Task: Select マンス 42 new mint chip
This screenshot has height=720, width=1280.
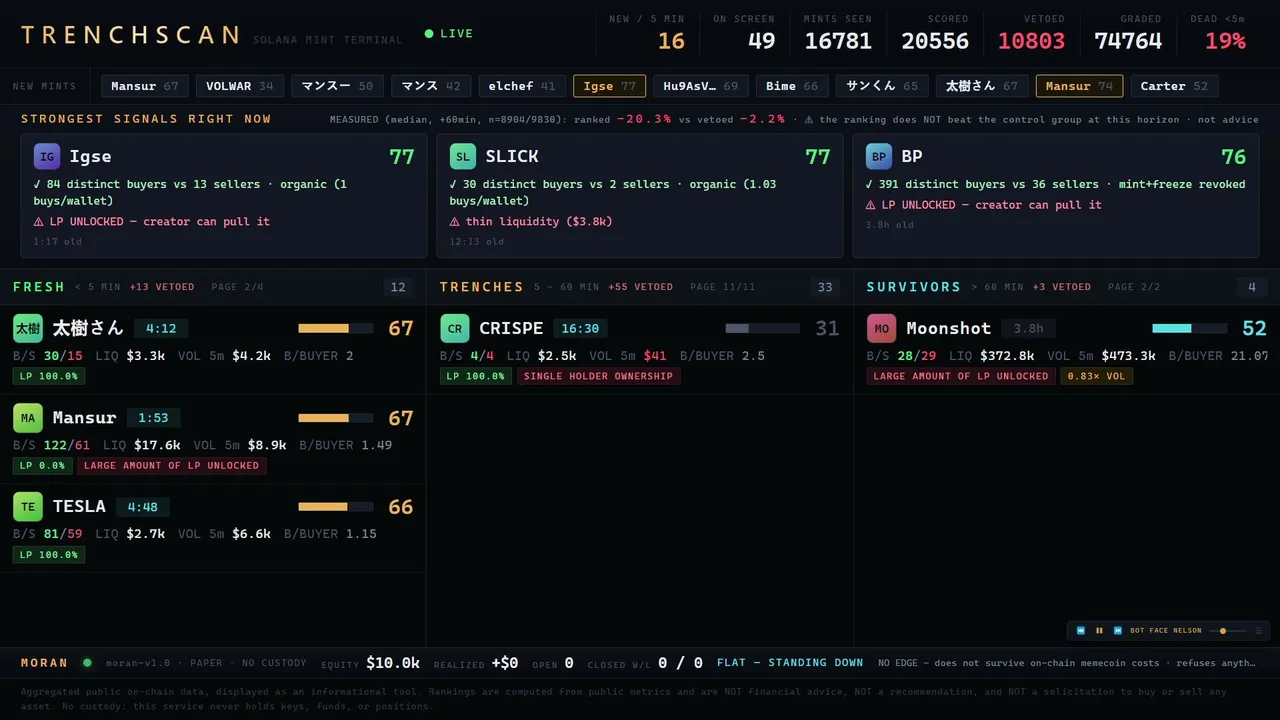Action: click(431, 86)
